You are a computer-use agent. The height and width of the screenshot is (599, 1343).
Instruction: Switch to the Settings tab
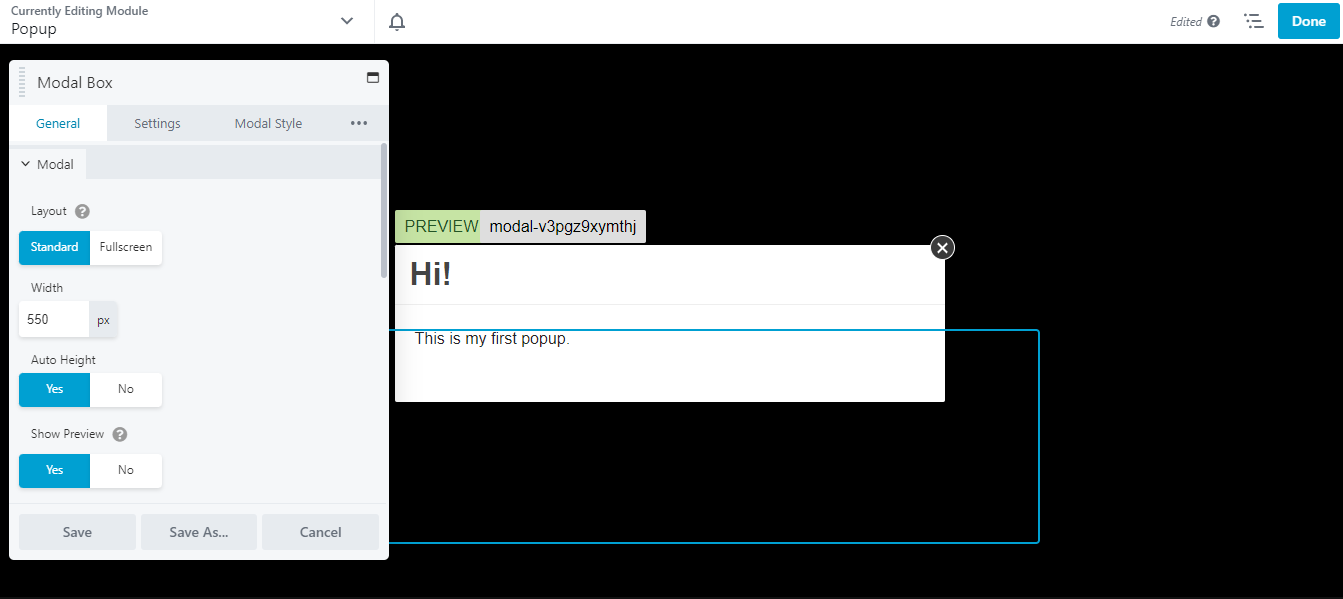[x=157, y=123]
